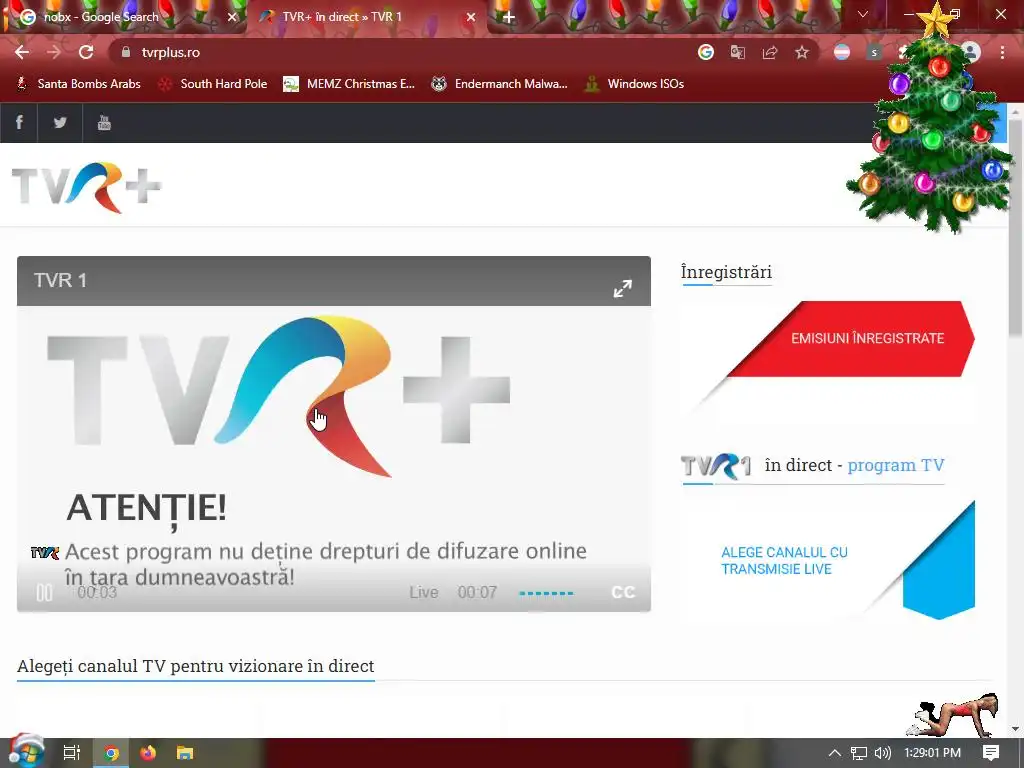Open volume icon in system tray
The image size is (1024, 768).
882,753
